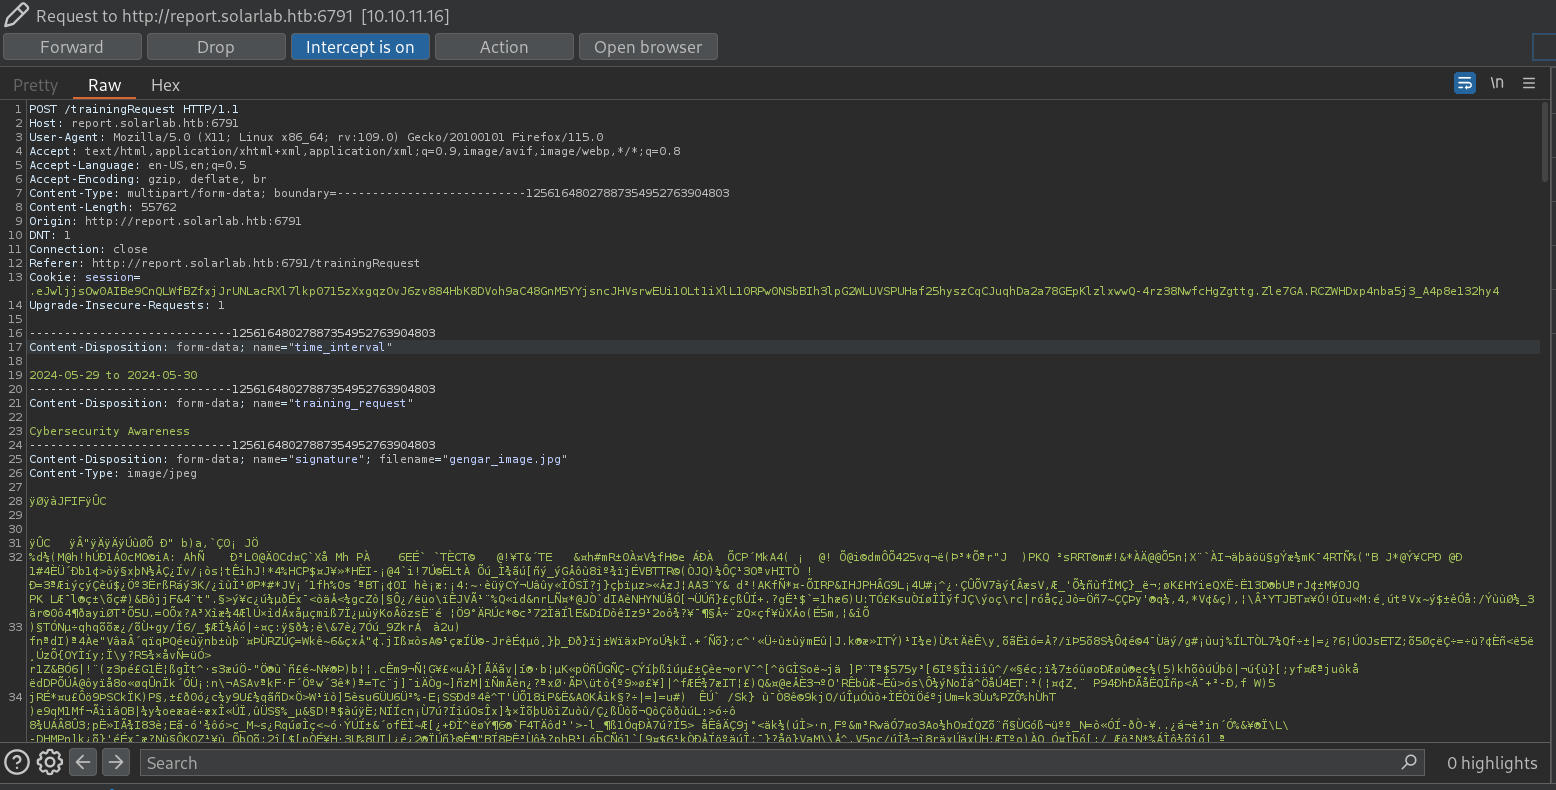Click the User-Agent header line
This screenshot has width=1556, height=790.
pyautogui.click(x=316, y=137)
